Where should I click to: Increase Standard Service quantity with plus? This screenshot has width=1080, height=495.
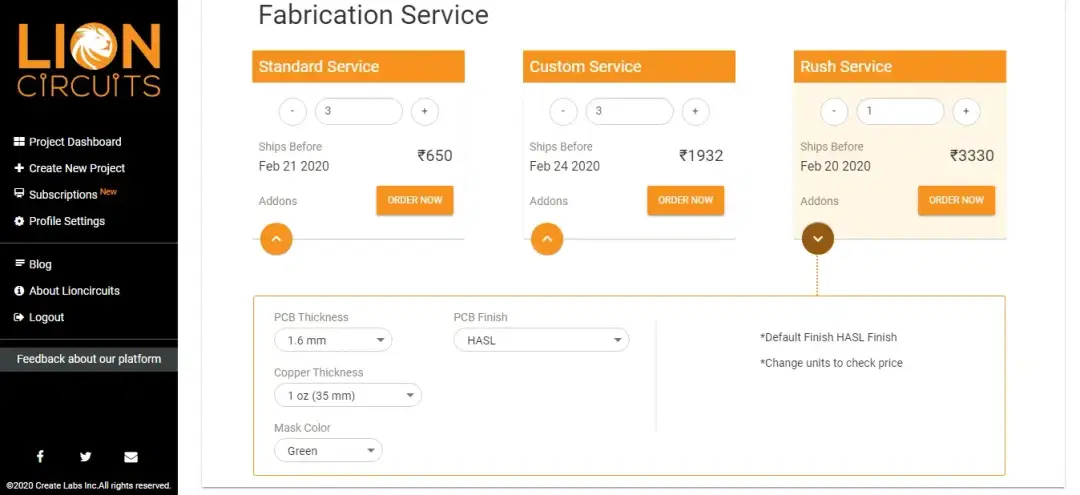(425, 112)
